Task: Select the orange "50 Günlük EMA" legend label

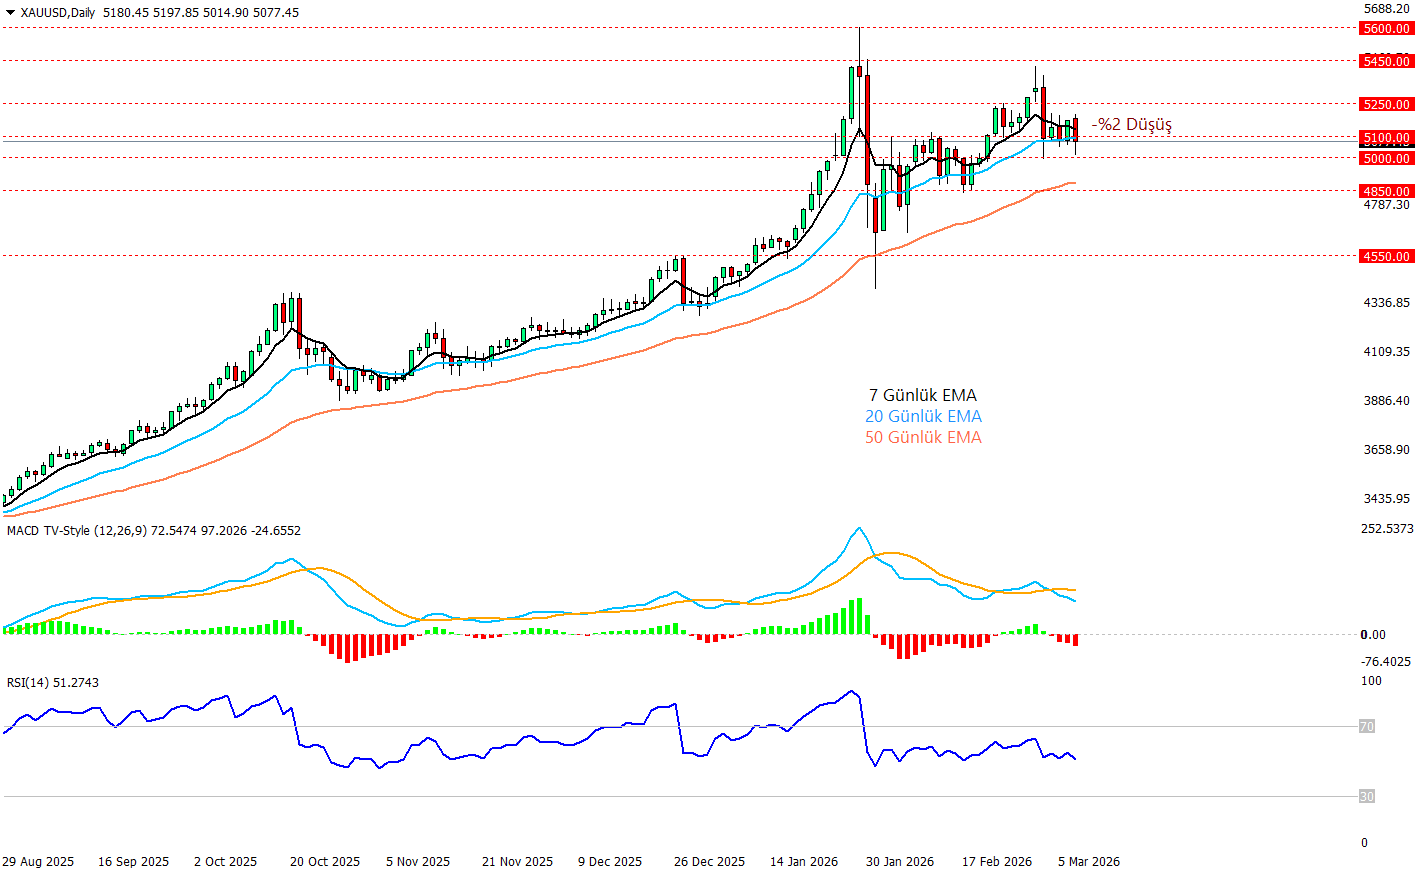Action: (x=922, y=437)
